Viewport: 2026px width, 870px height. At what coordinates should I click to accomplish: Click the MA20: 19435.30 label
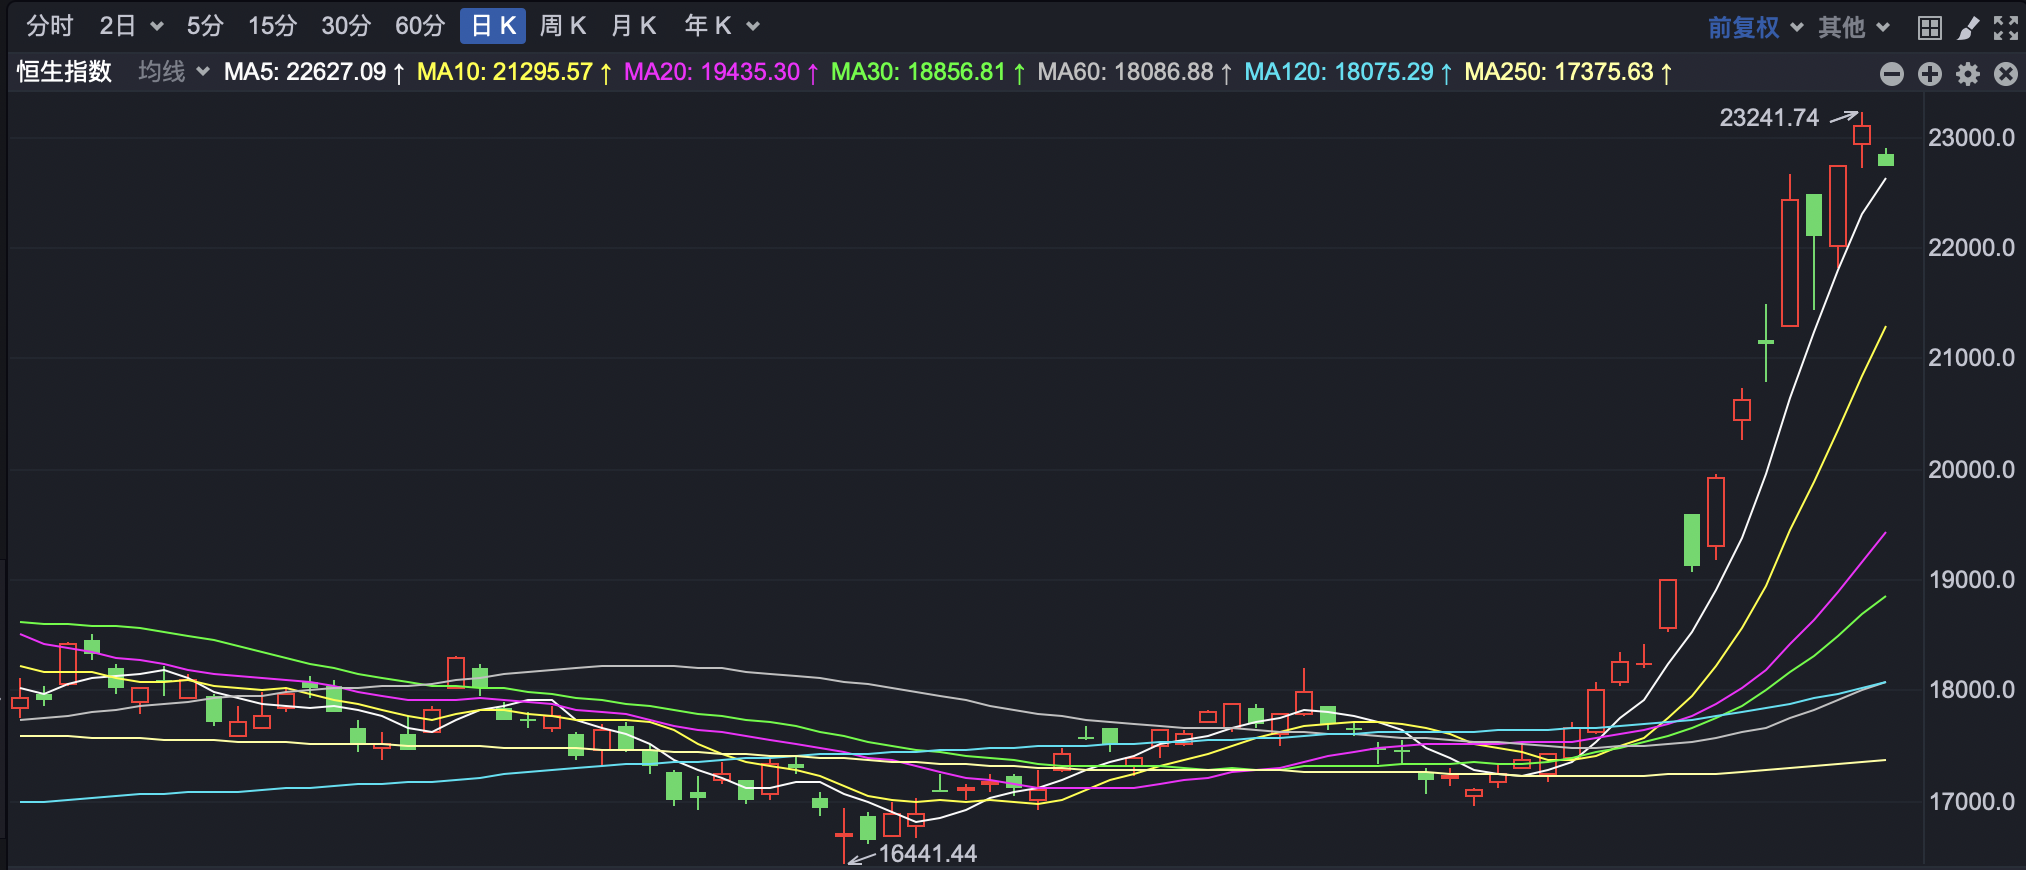(721, 72)
